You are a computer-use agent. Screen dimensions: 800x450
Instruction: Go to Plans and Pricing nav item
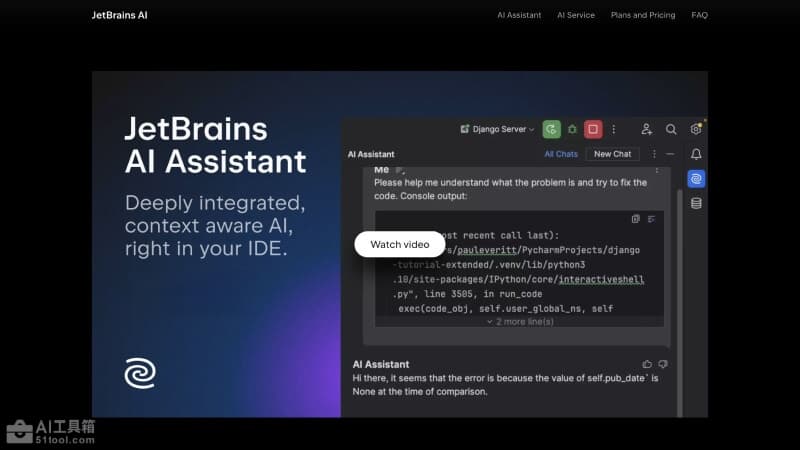point(643,15)
